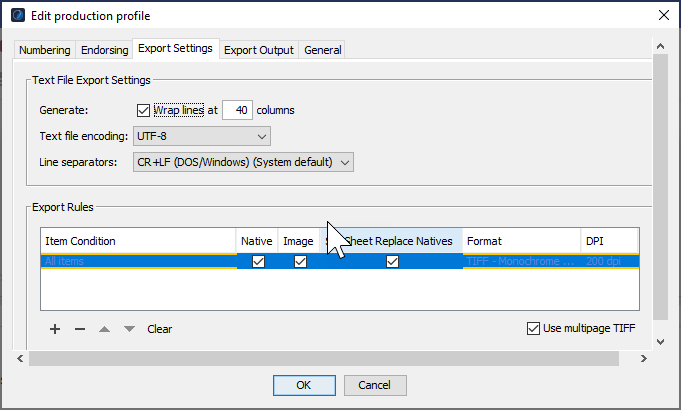Move rule up with up arrow
681x410 pixels.
[105, 329]
